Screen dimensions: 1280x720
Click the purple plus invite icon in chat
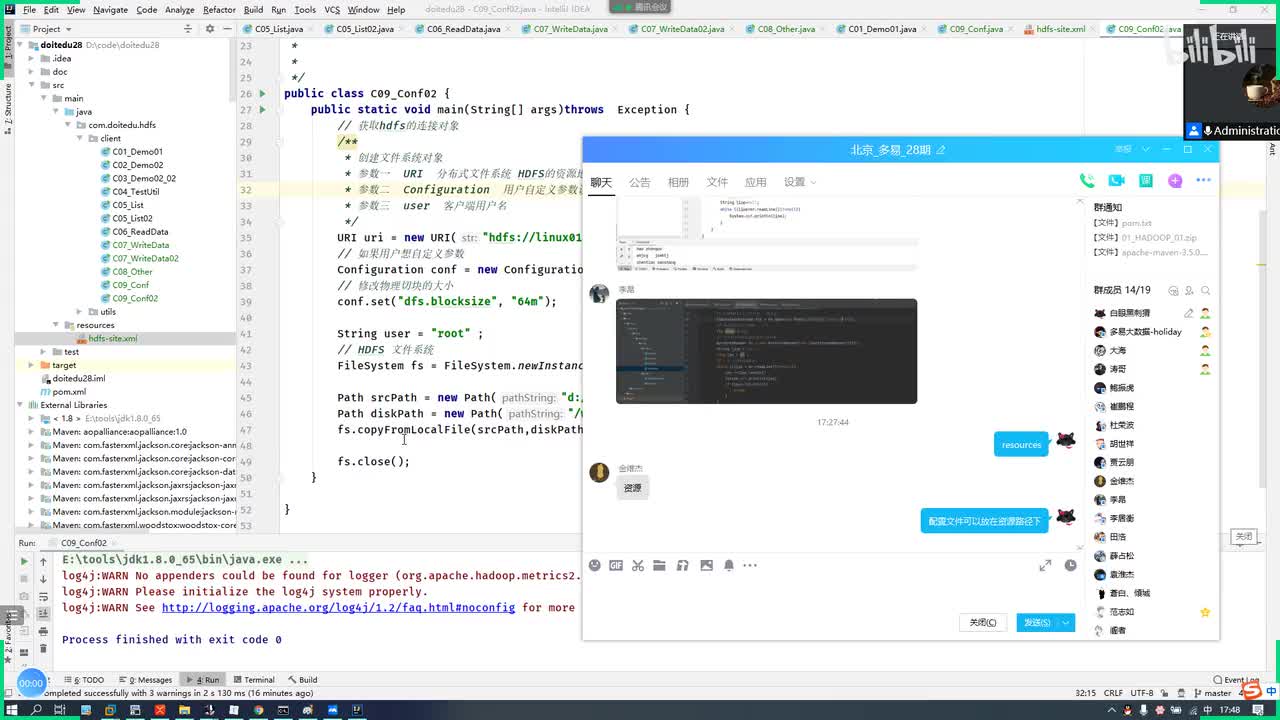coord(1175,181)
